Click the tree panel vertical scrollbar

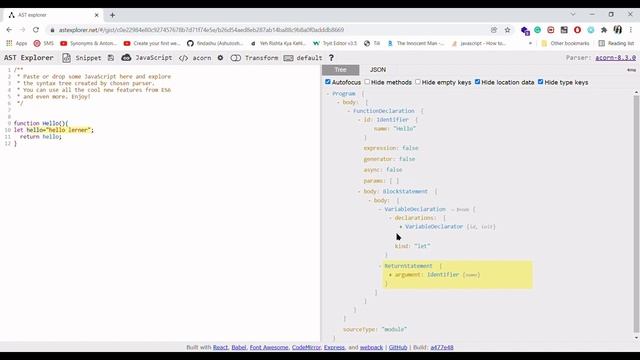636,214
